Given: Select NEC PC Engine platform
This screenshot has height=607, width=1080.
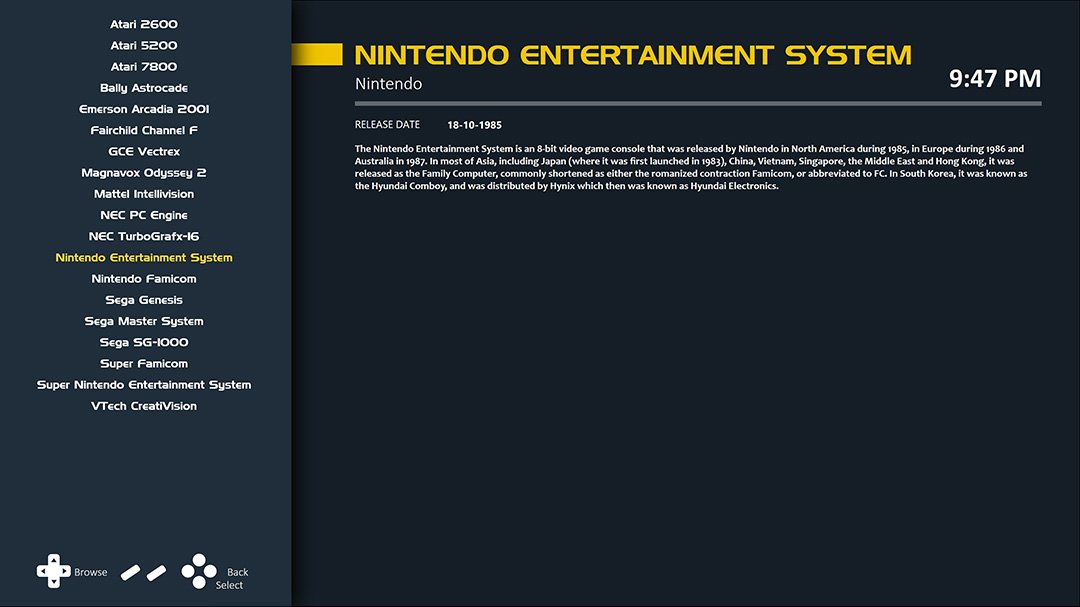Looking at the screenshot, I should point(144,215).
